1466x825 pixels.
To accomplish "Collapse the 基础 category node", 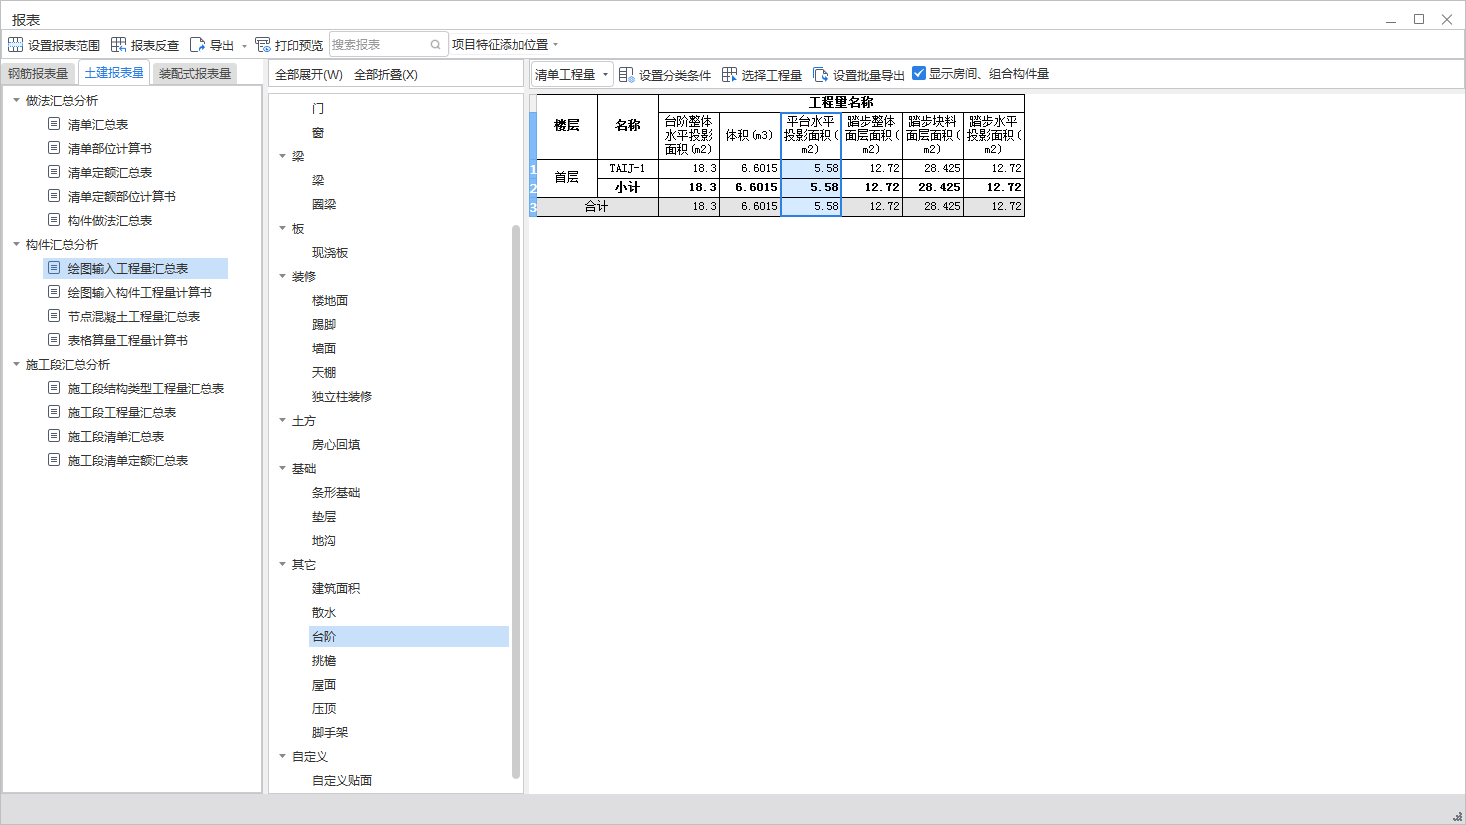I will (282, 468).
